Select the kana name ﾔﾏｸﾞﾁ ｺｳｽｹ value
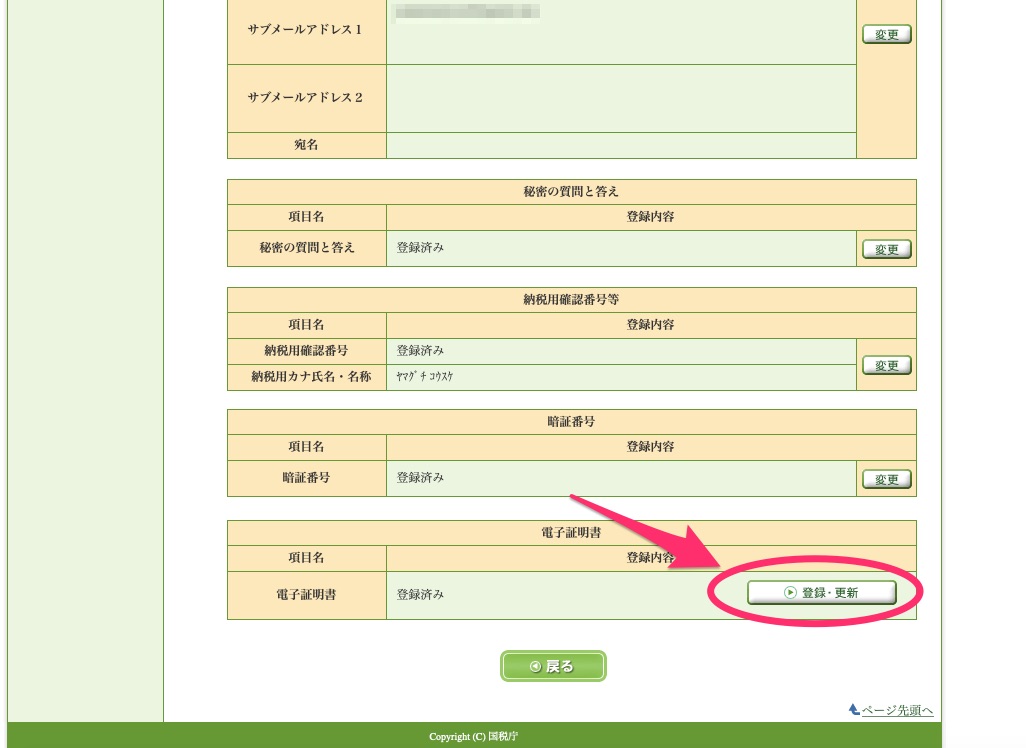This screenshot has height=748, width=1026. 425,376
